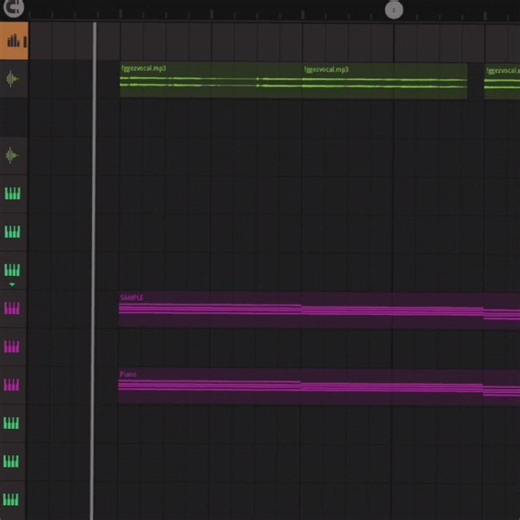The image size is (520, 520).
Task: Select the bottom-most green keyboard track icon
Action: tap(11, 500)
